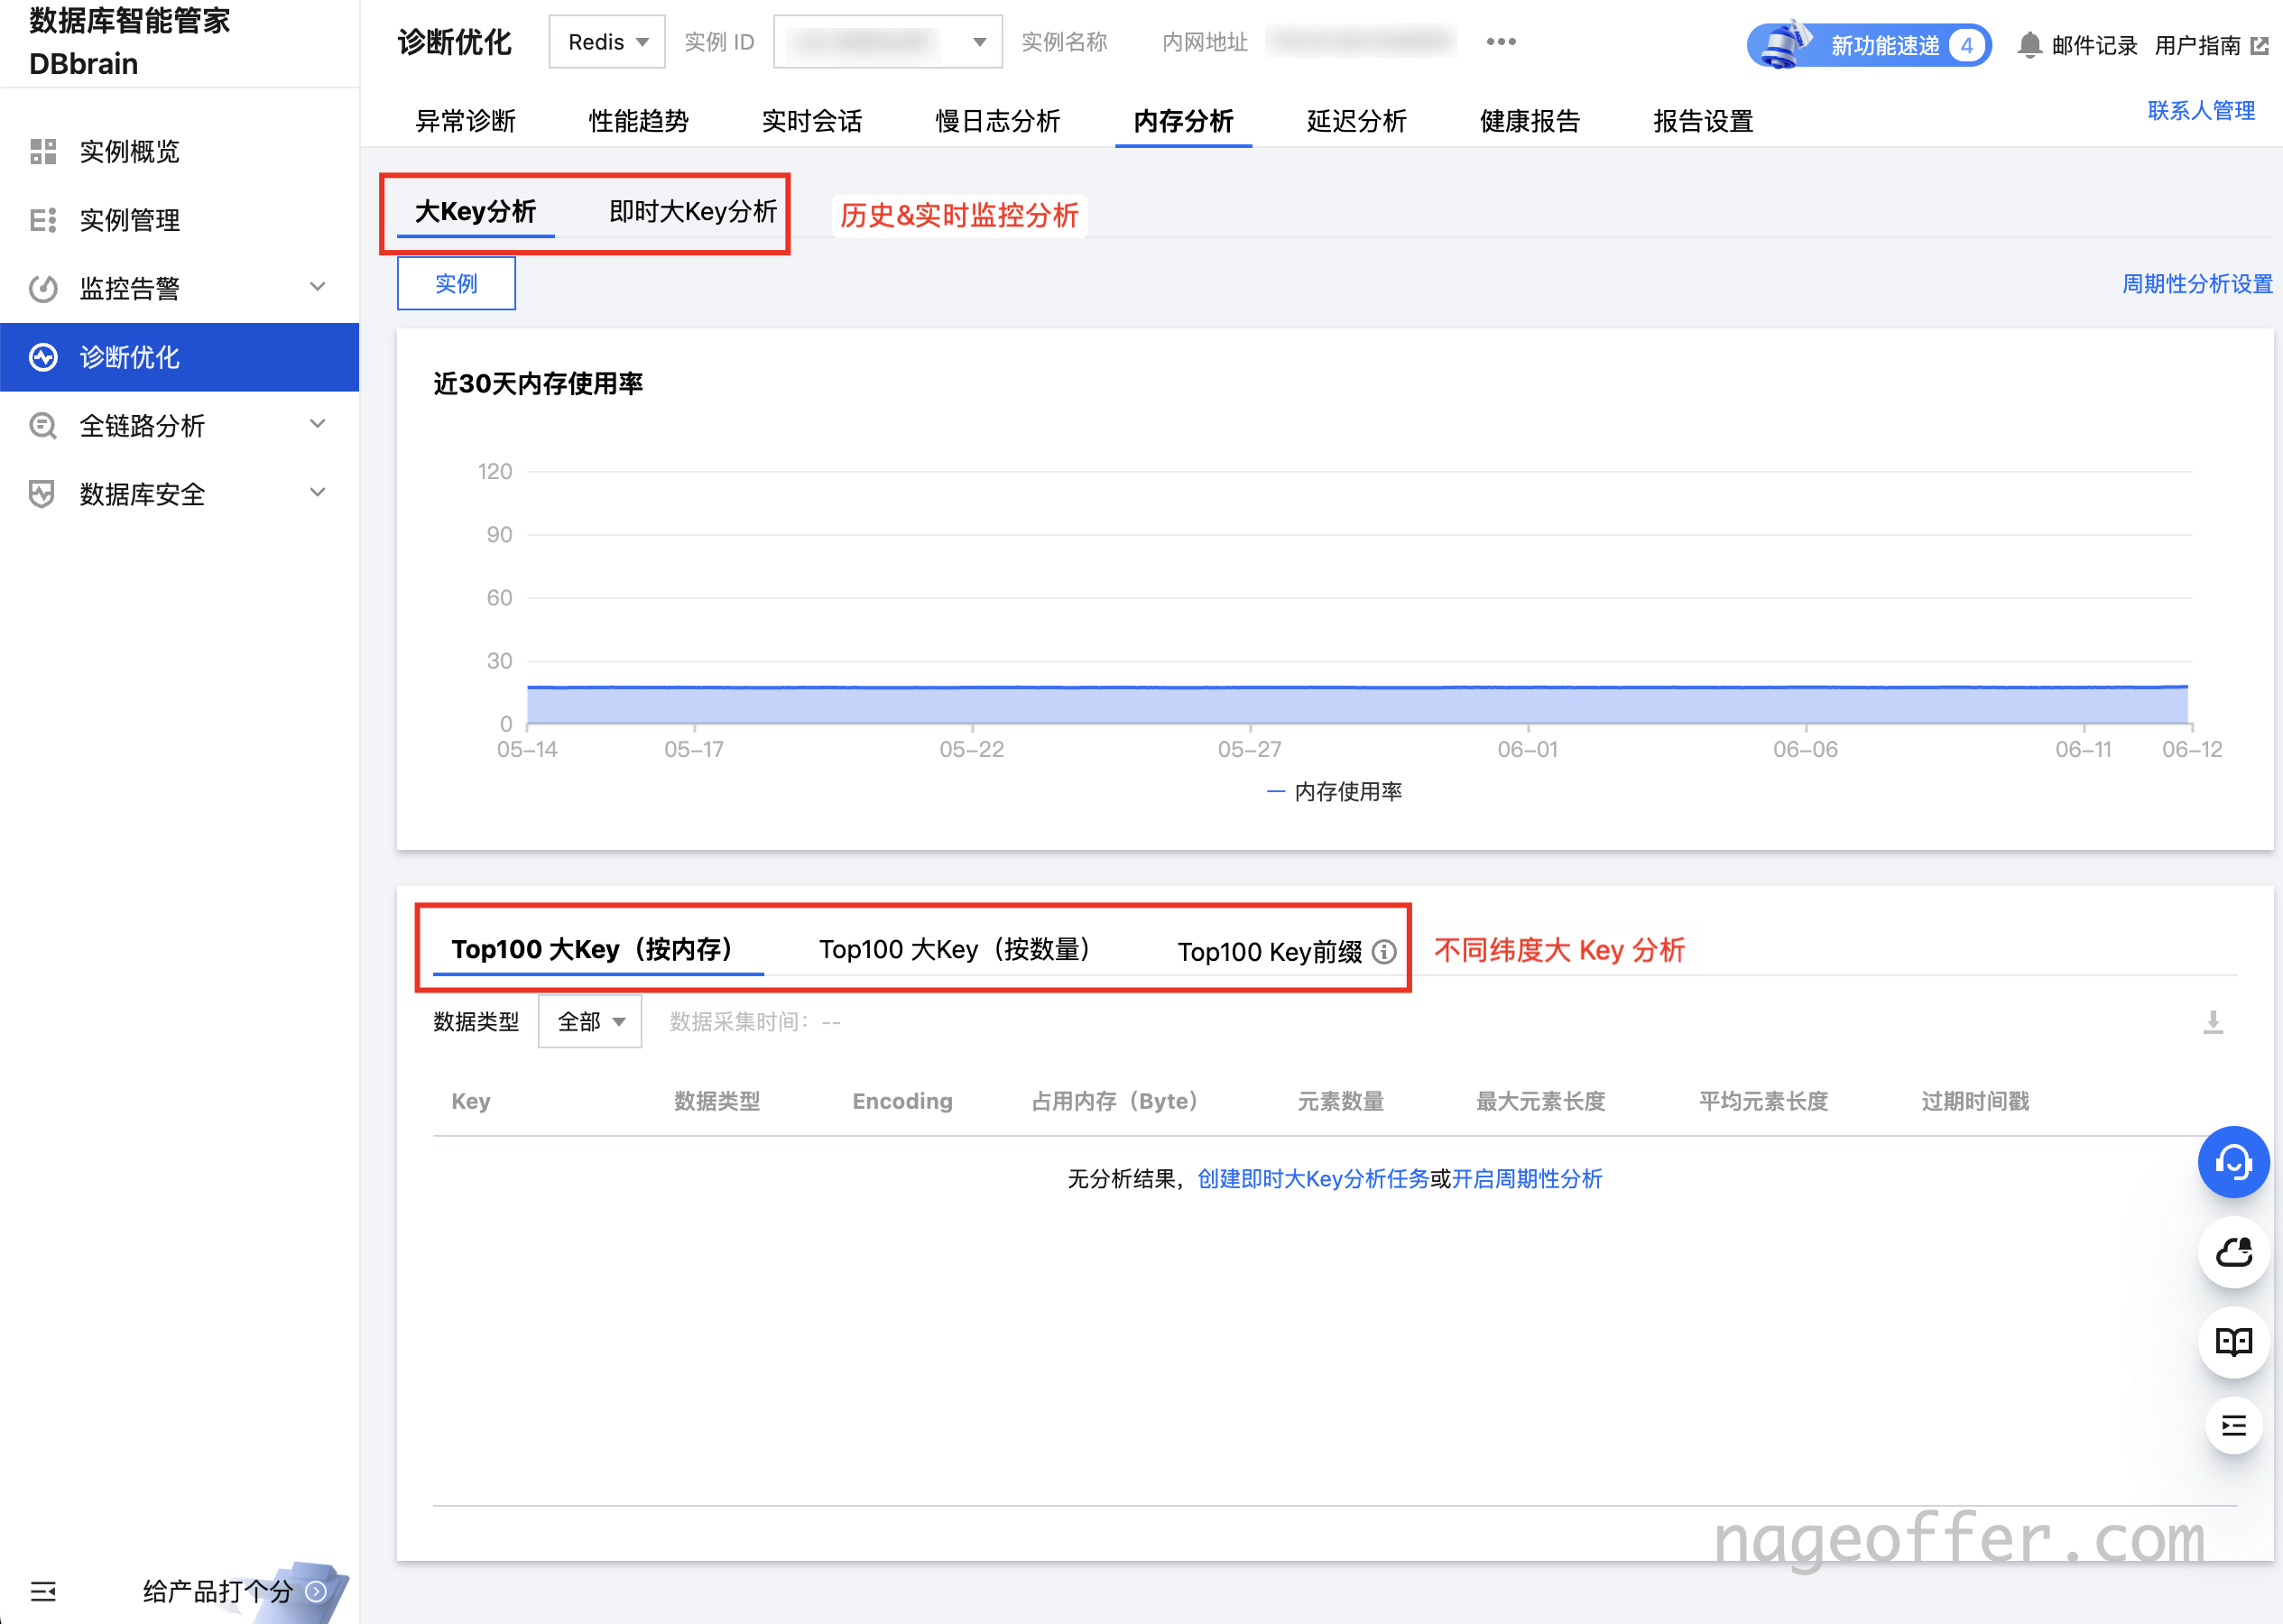Click the 元素数量 column header
Image resolution: width=2283 pixels, height=1624 pixels.
[1341, 1101]
